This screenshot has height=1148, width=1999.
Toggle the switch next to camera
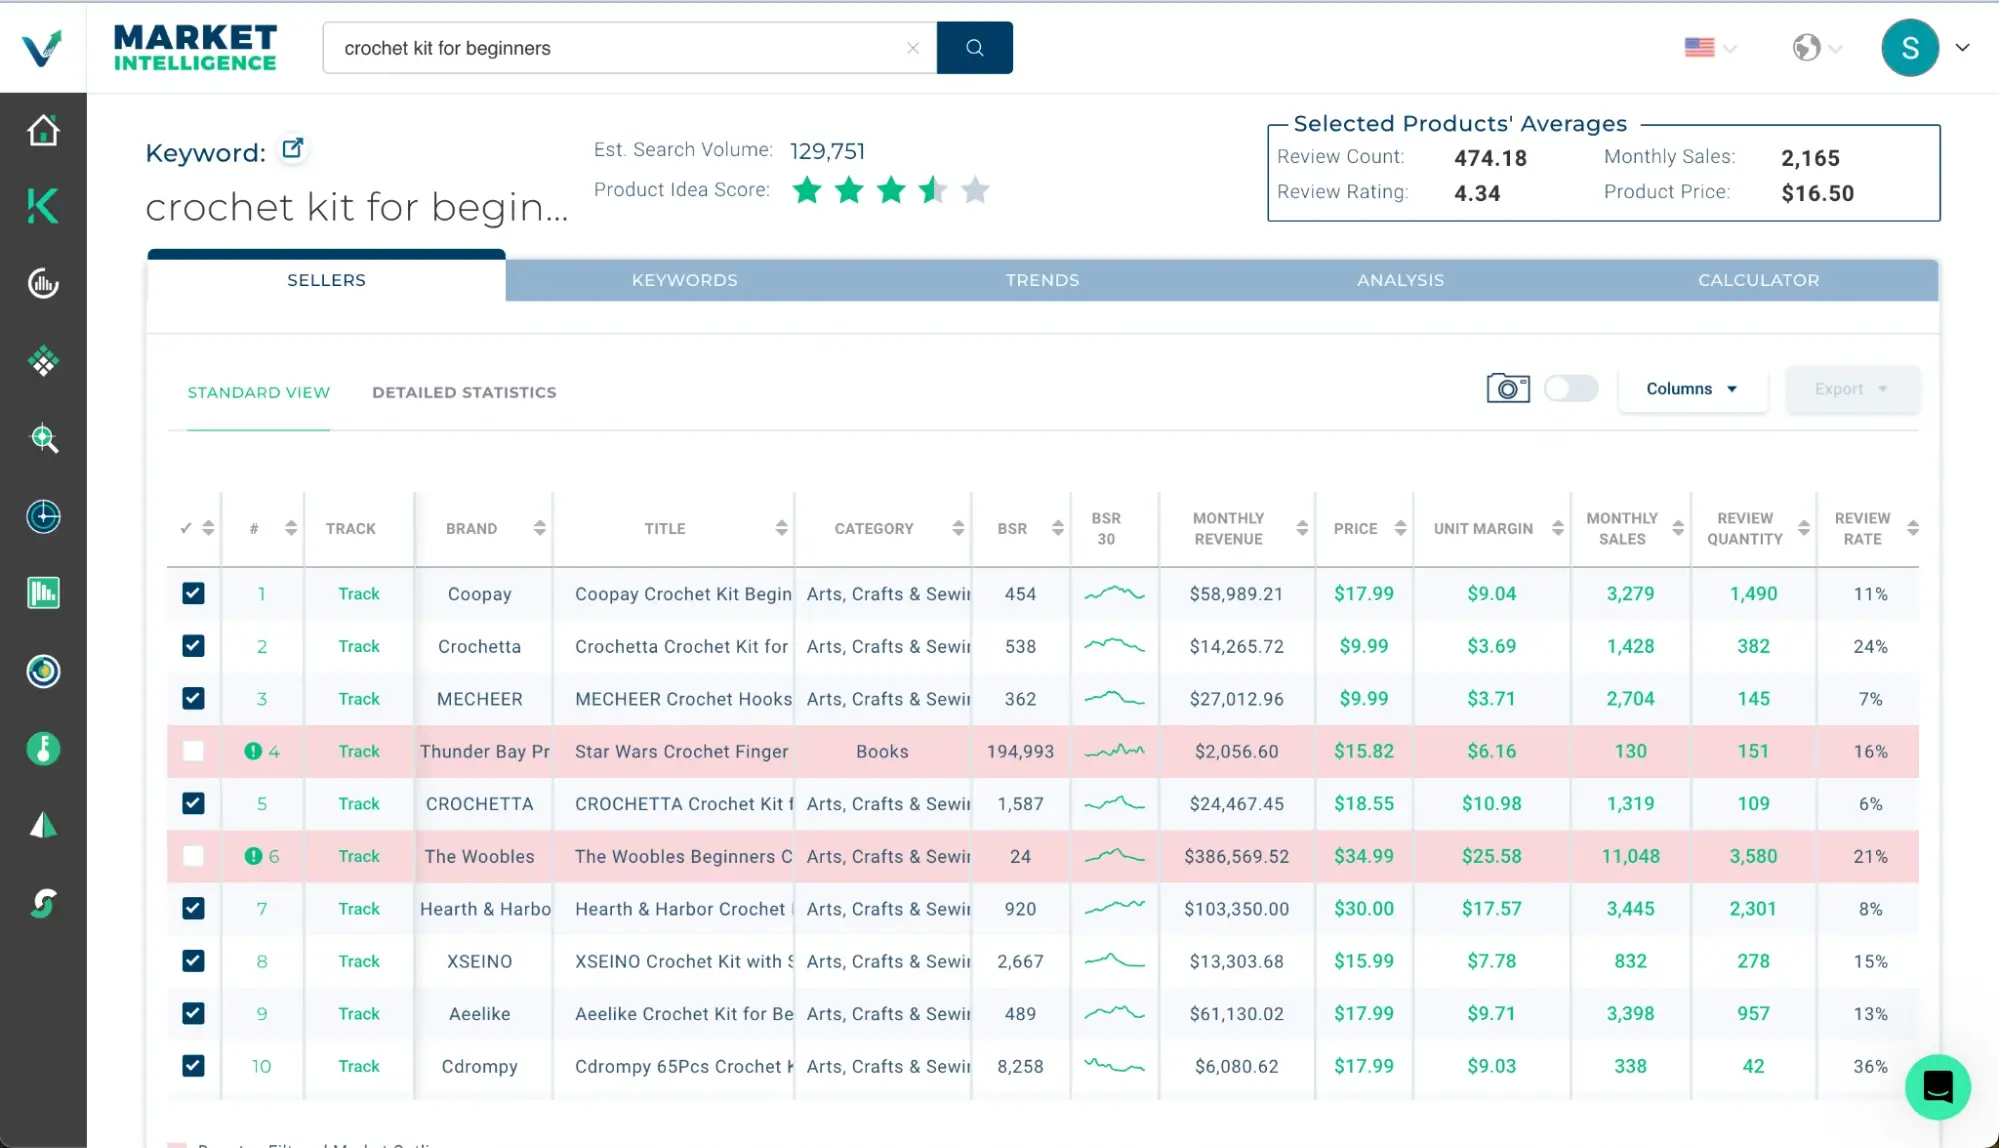(1571, 388)
